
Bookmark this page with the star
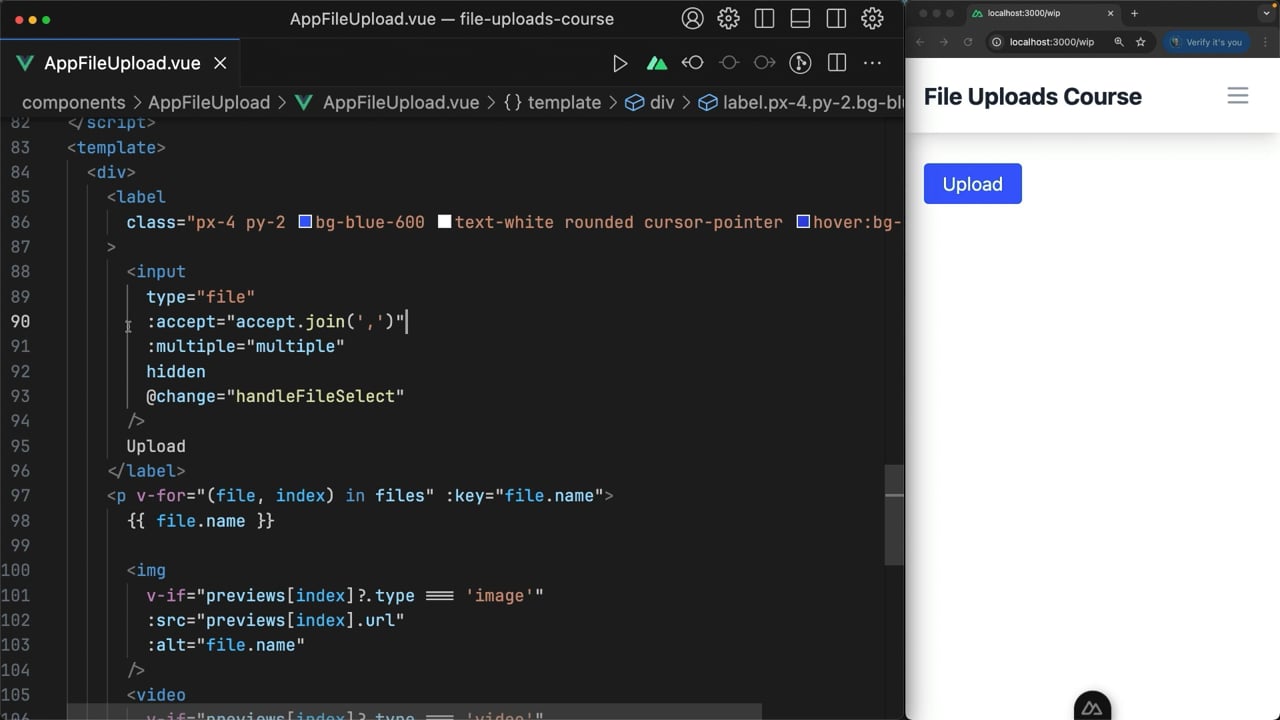1140,42
